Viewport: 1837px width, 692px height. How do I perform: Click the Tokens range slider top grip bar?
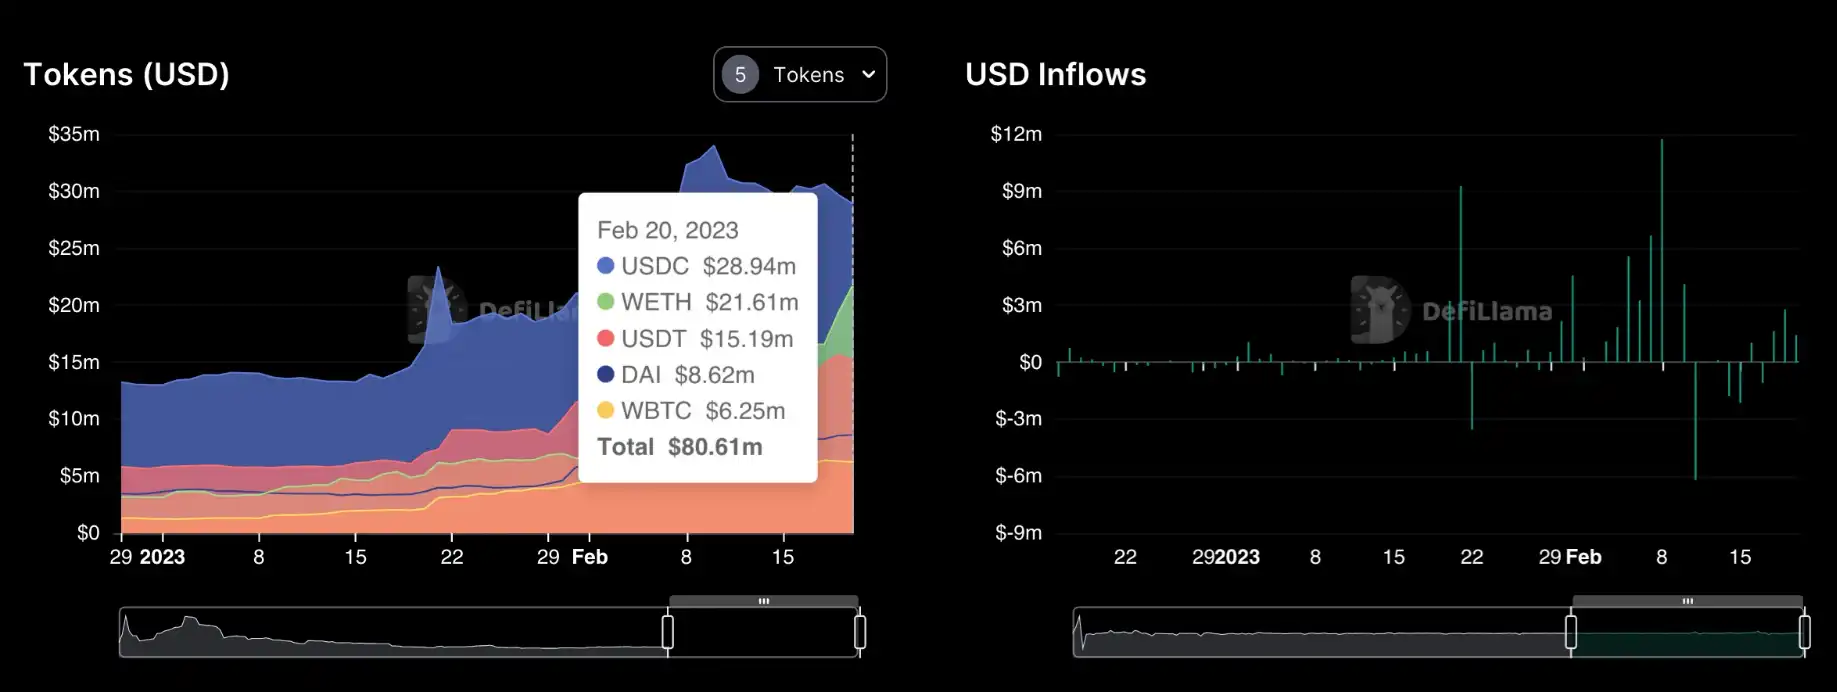[x=764, y=601]
